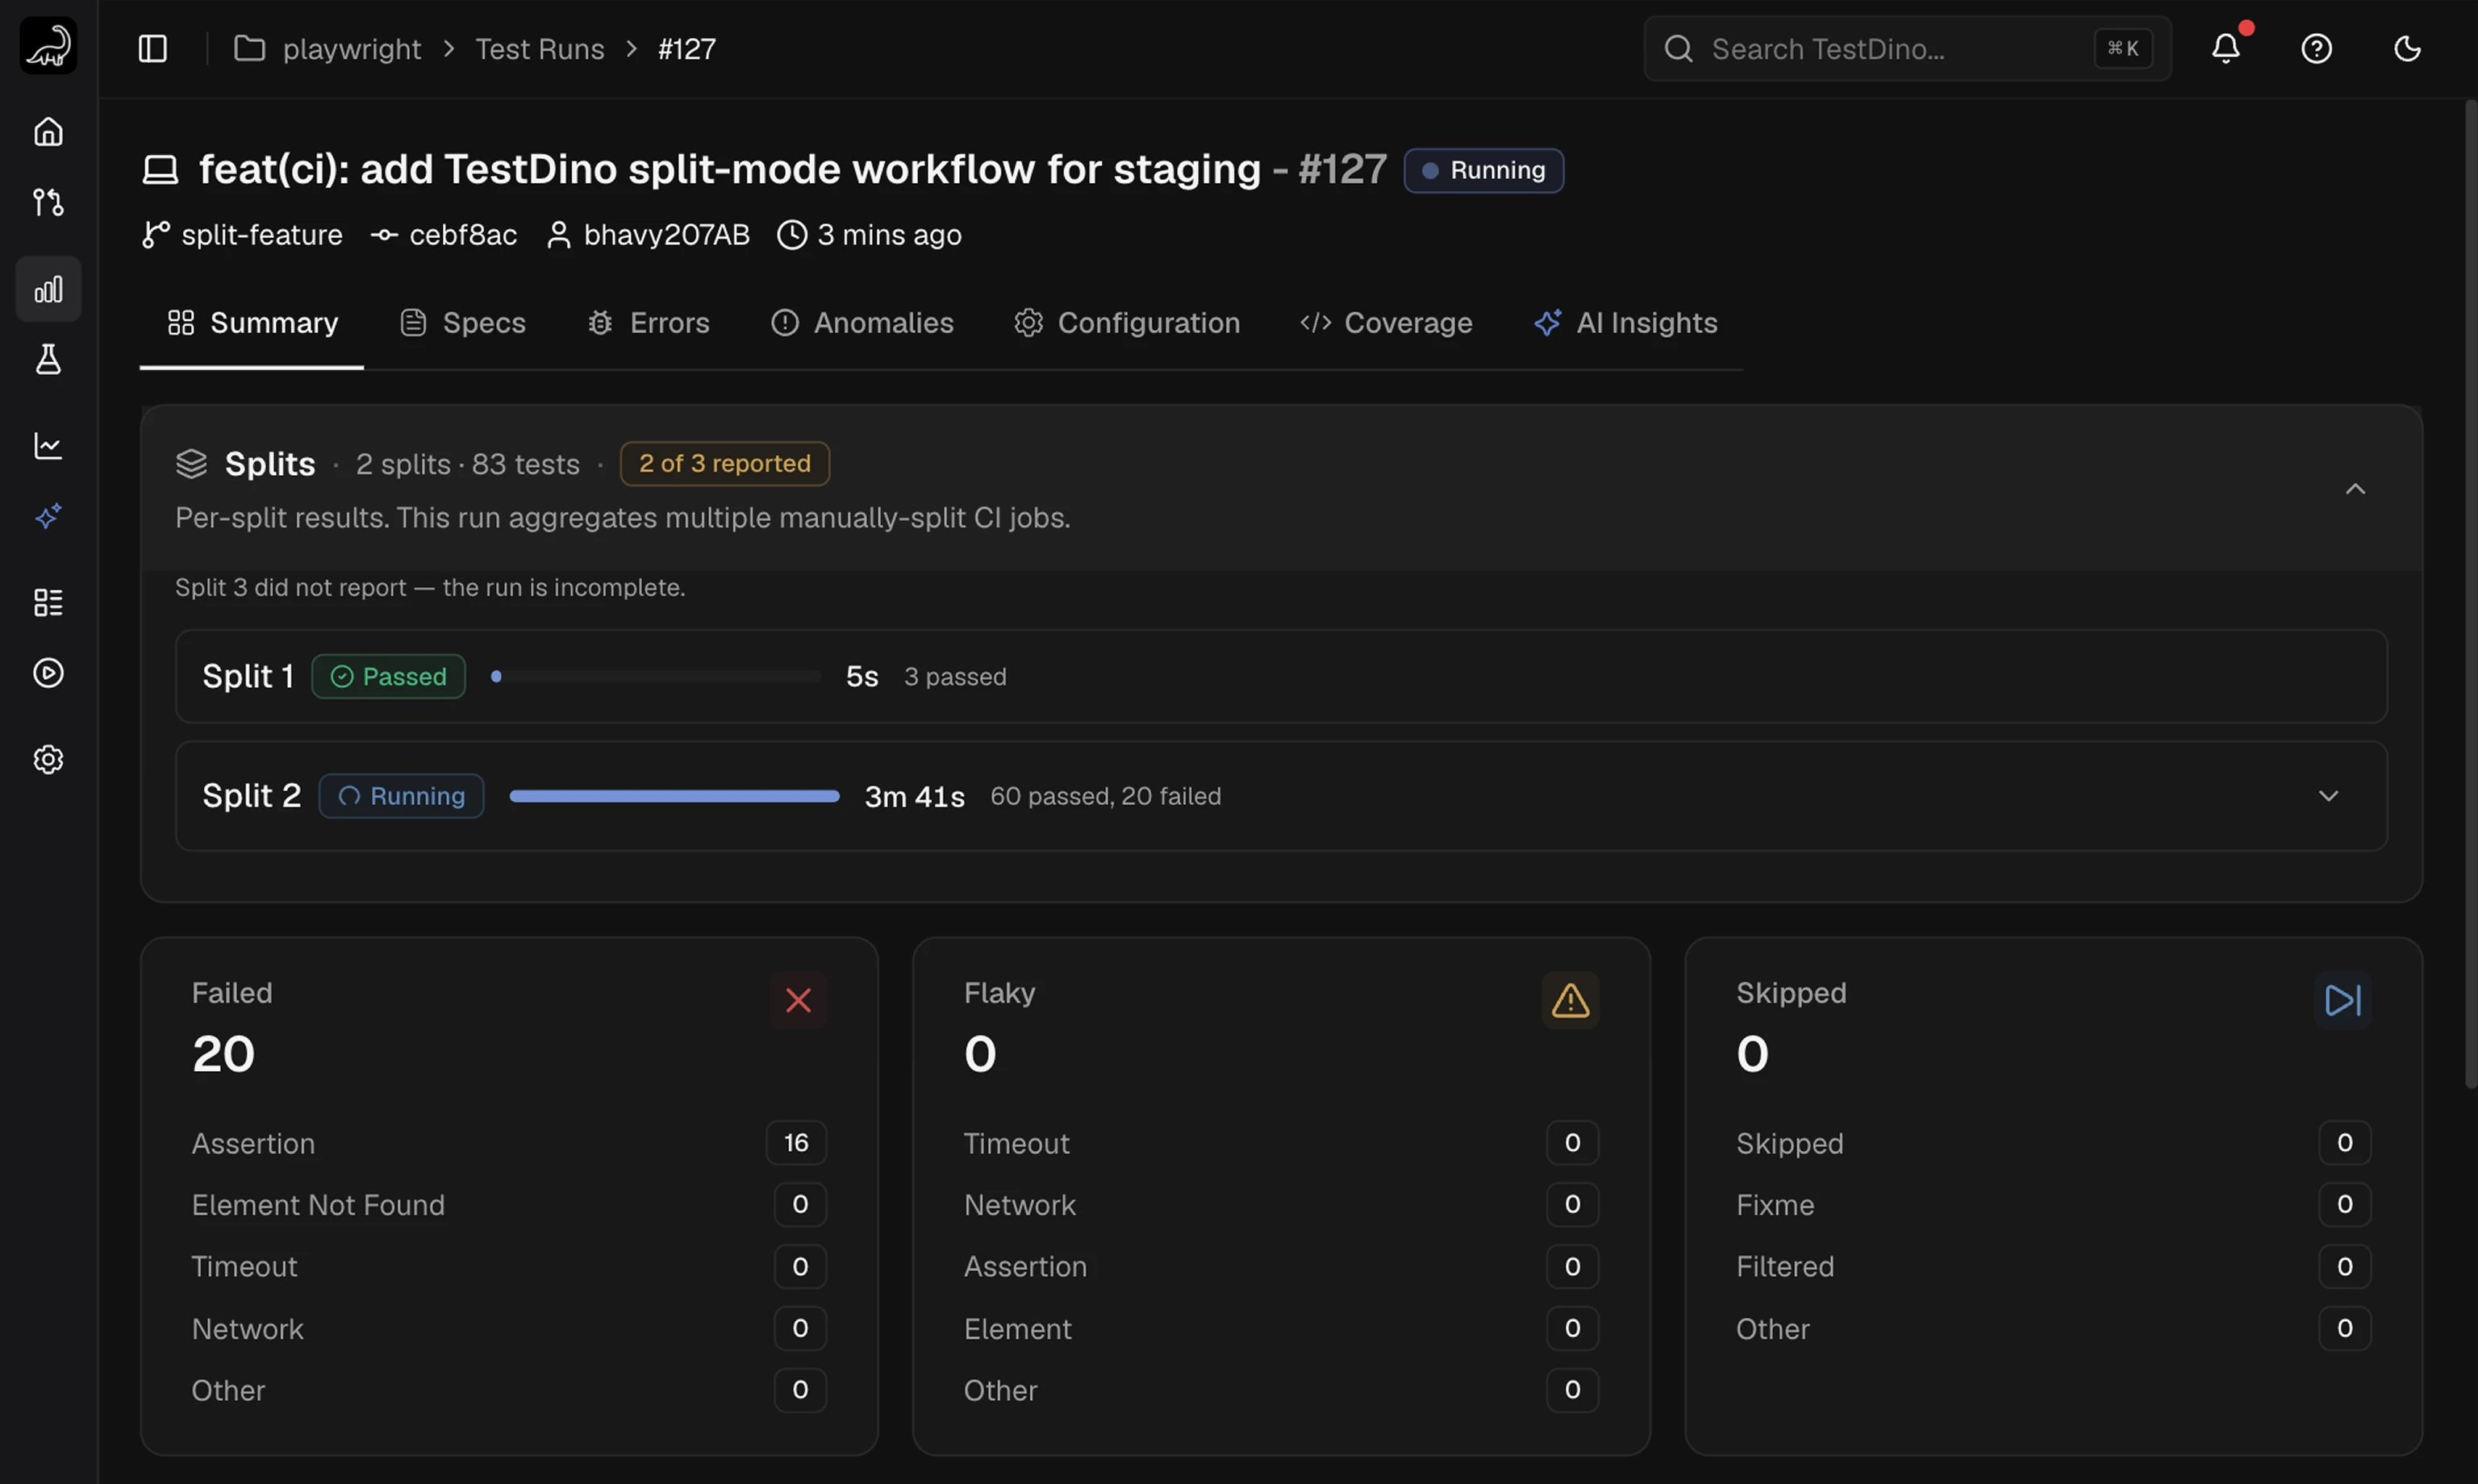Click the Passed badge on Split 1
The image size is (2478, 1484).
pyautogui.click(x=388, y=677)
